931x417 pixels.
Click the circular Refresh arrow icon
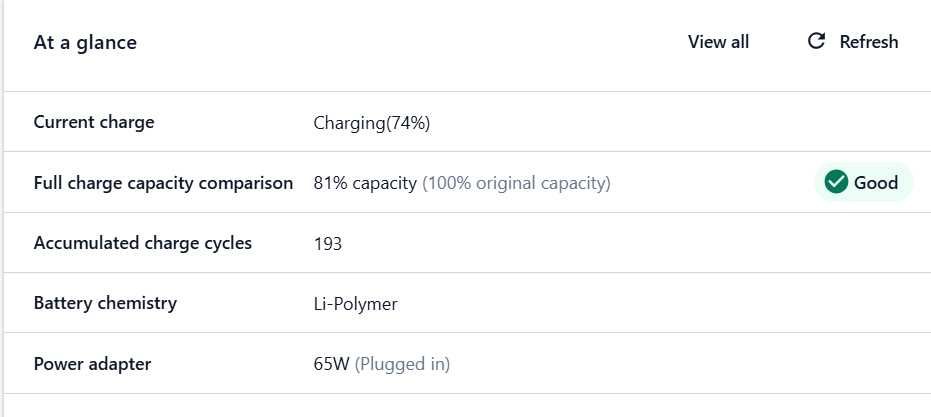pos(816,41)
